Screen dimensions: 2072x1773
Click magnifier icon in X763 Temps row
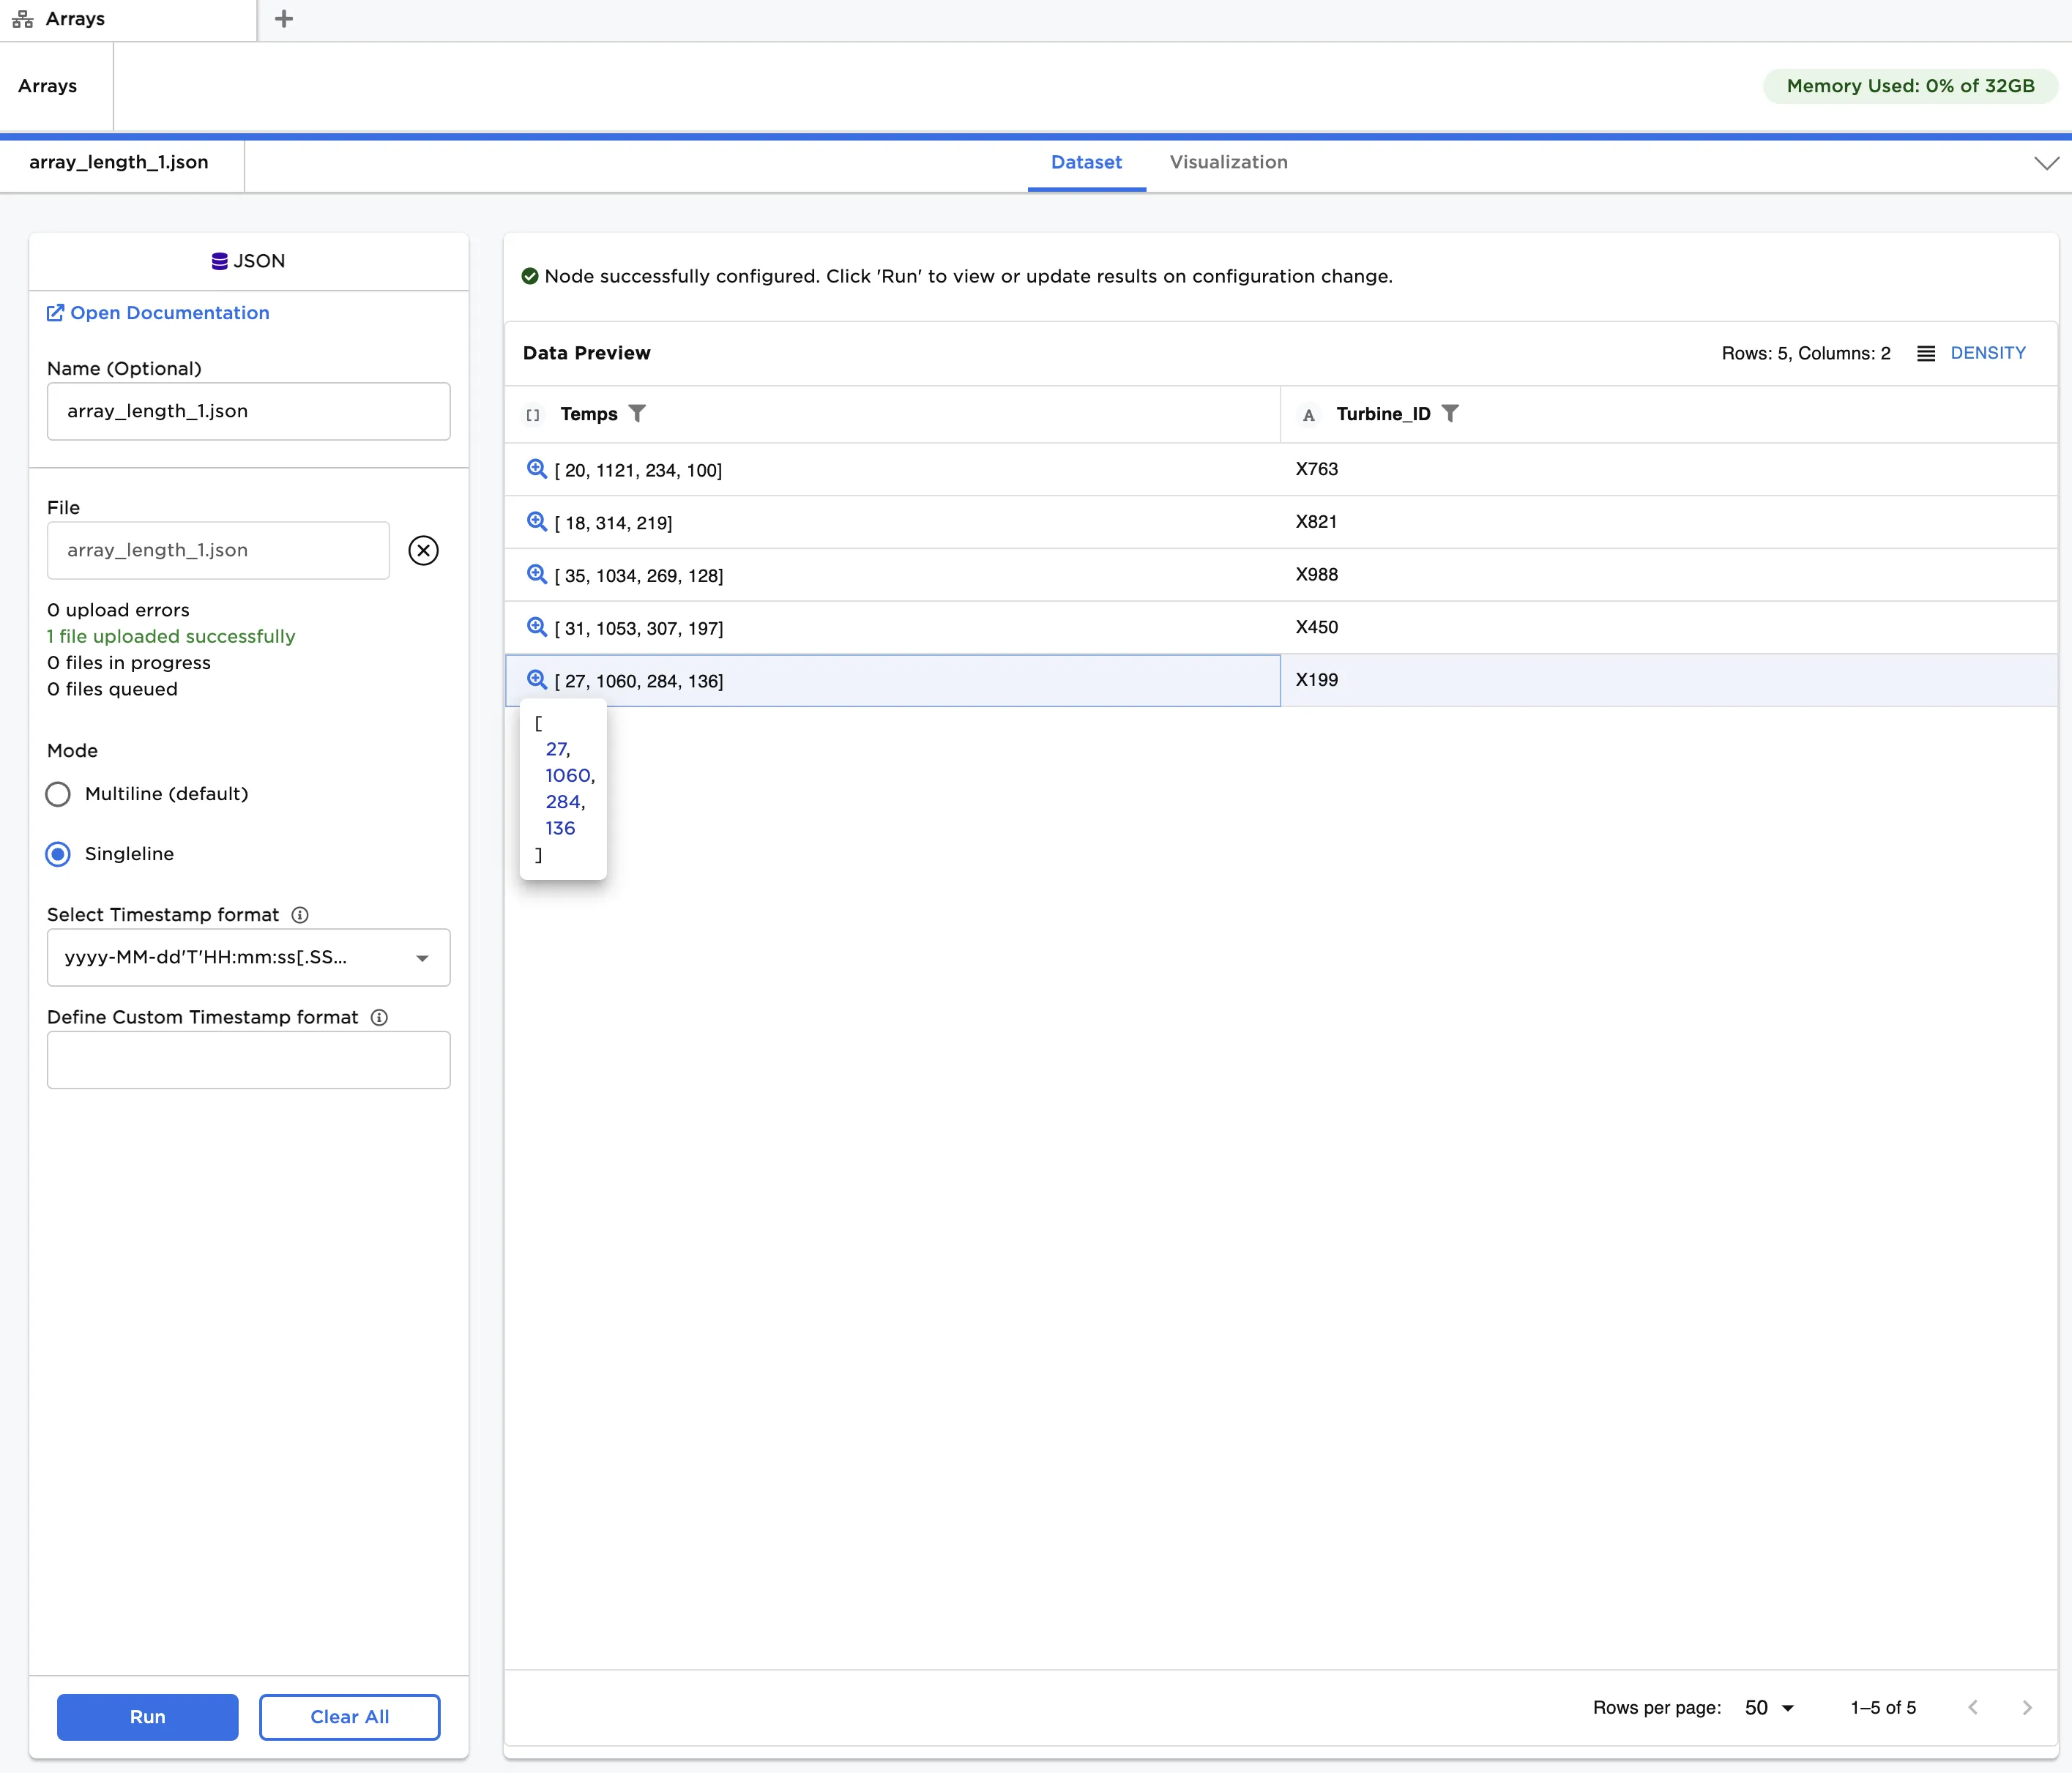coord(536,469)
